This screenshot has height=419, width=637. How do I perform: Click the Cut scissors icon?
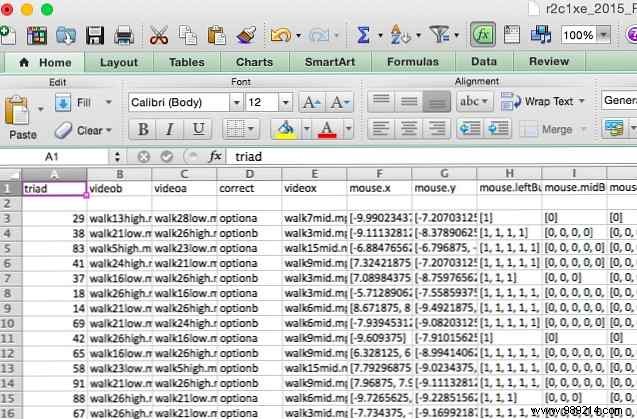pyautogui.click(x=159, y=35)
